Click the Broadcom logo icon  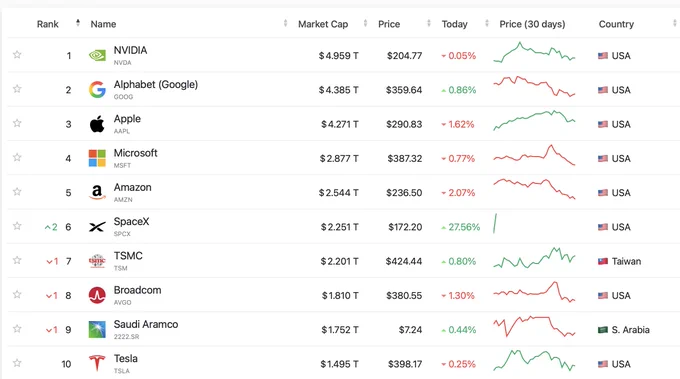click(97, 295)
